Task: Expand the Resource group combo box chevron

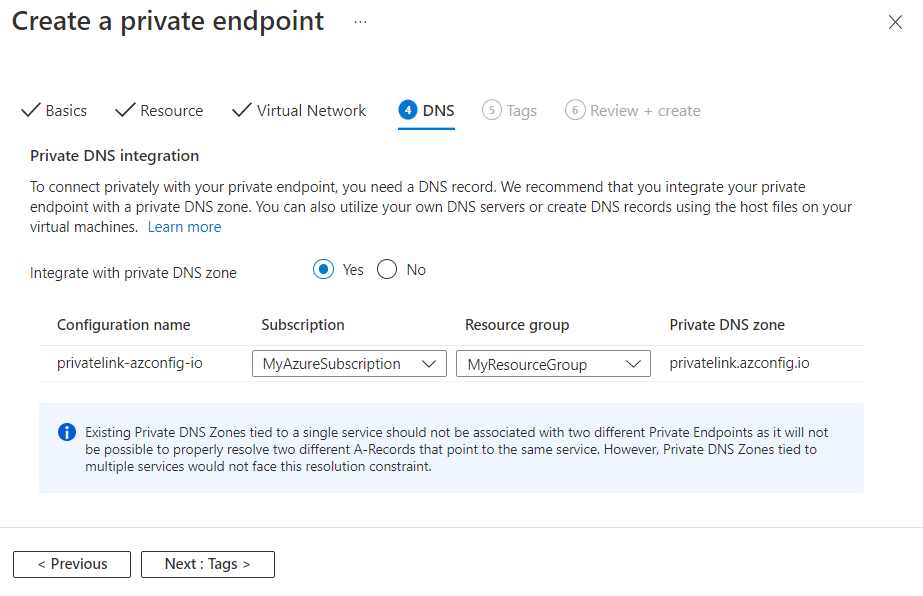Action: (632, 363)
